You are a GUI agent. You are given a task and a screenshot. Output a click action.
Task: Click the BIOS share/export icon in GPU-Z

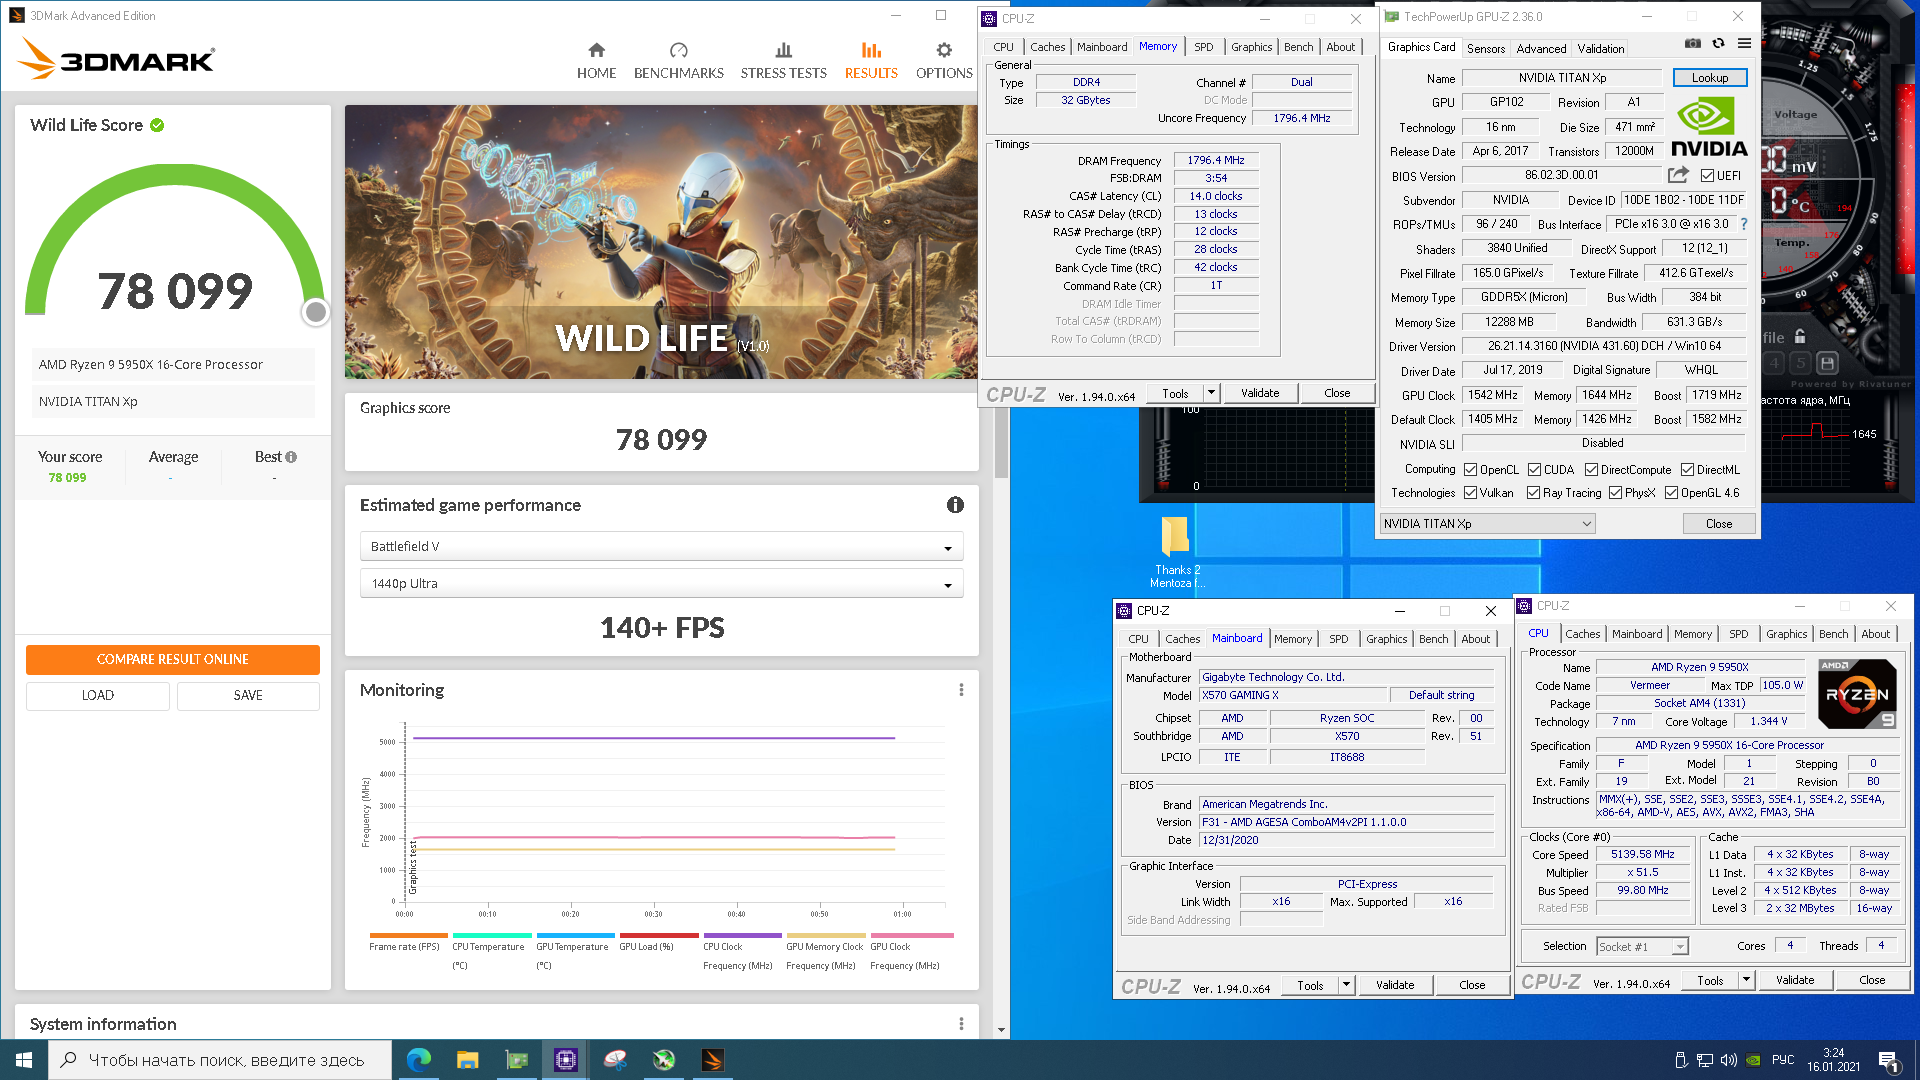1678,175
